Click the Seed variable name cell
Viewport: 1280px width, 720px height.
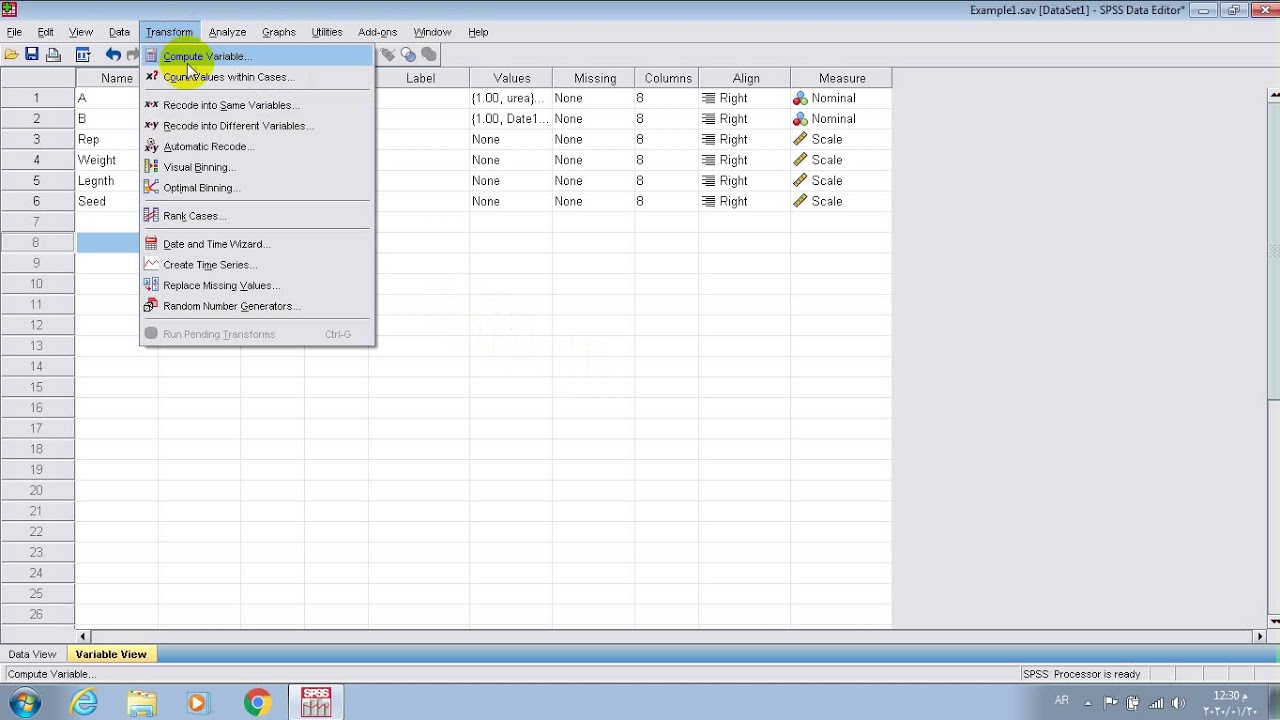(108, 201)
